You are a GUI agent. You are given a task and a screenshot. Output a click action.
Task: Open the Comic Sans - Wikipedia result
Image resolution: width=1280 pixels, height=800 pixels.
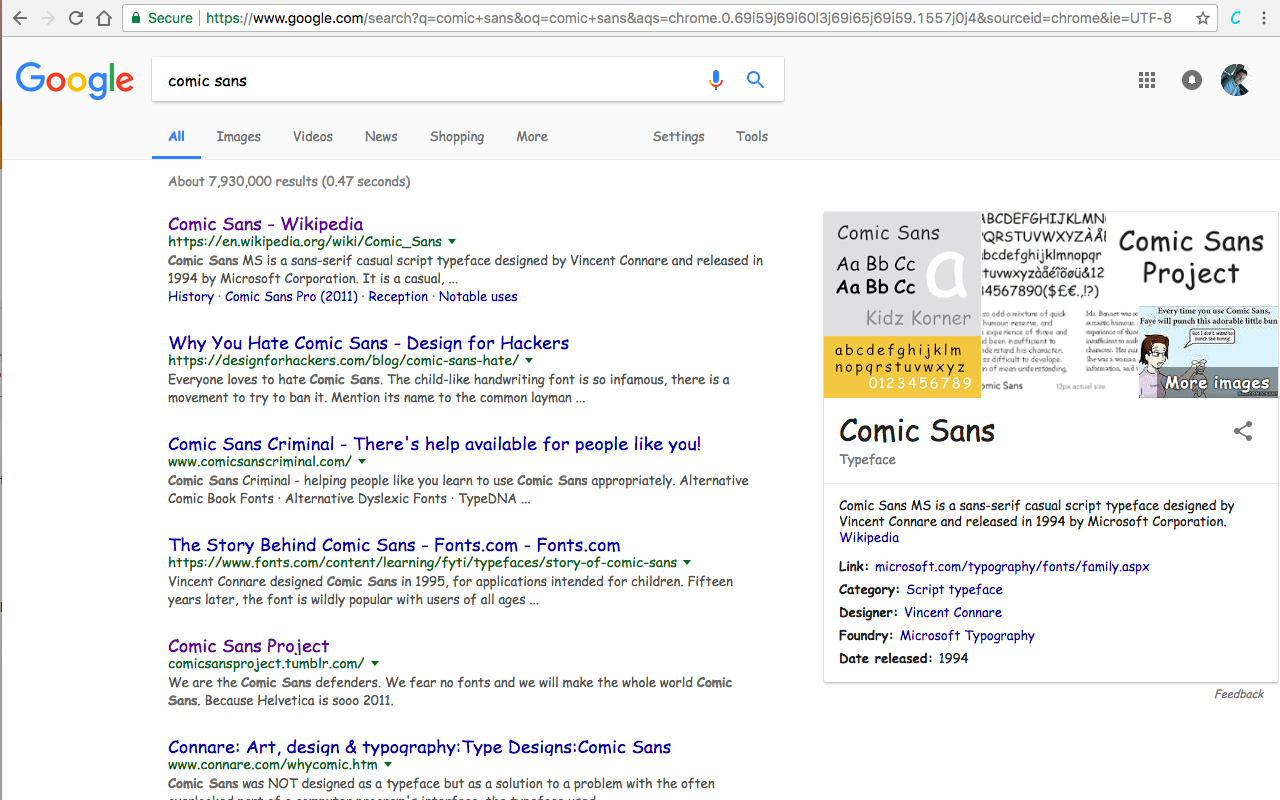(266, 224)
